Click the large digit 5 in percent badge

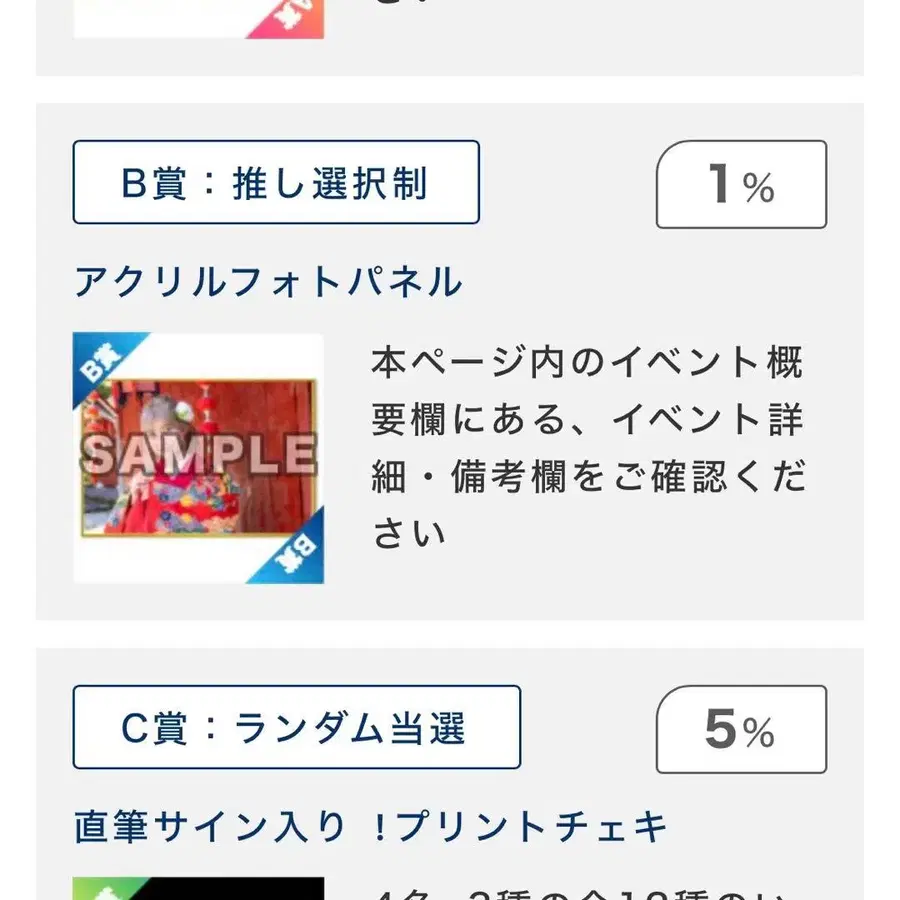click(x=721, y=730)
